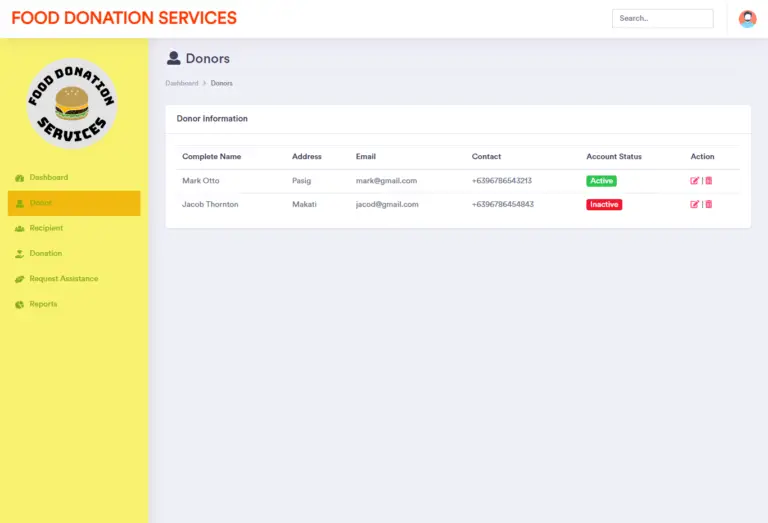Click the burger logo image in sidebar

pyautogui.click(x=72, y=104)
